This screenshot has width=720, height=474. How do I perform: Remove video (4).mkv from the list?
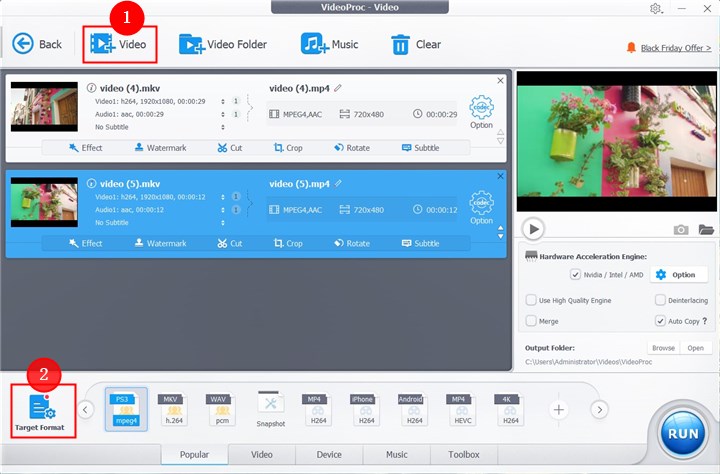[501, 80]
